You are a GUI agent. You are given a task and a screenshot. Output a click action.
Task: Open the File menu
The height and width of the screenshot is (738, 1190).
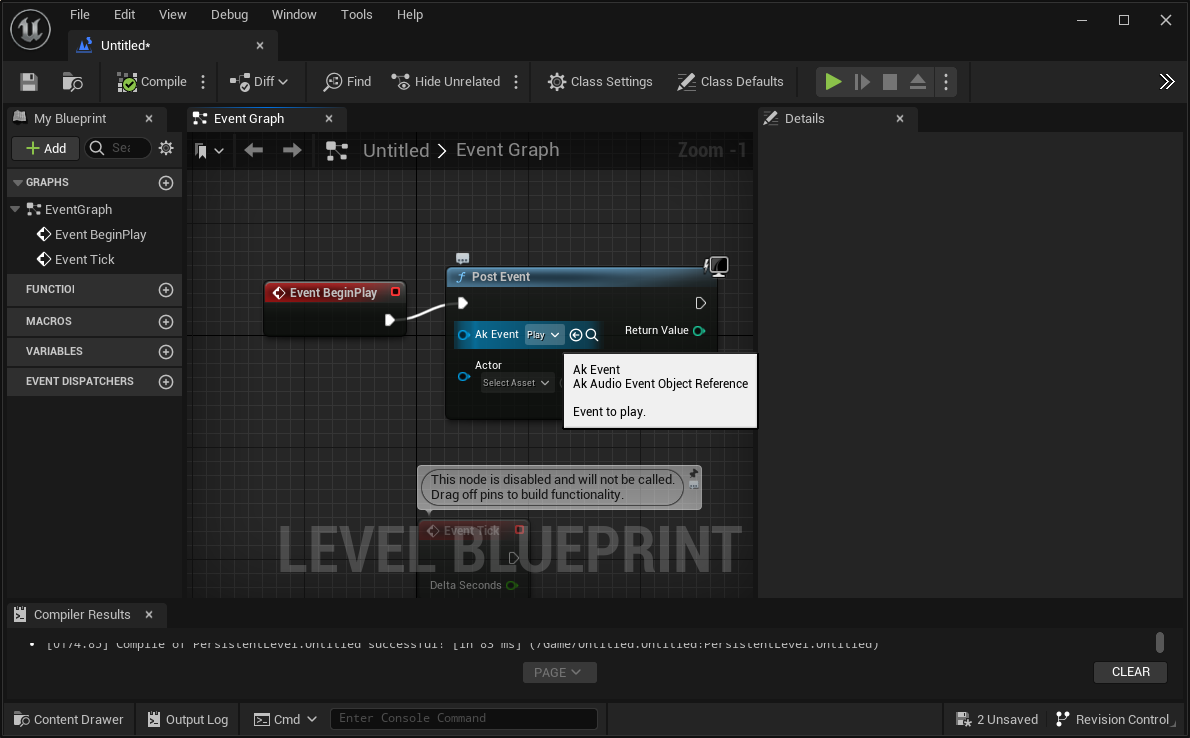(80, 14)
